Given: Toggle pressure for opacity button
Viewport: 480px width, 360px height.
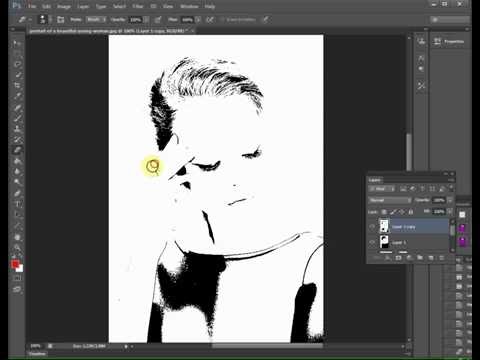Looking at the screenshot, I should click(157, 20).
